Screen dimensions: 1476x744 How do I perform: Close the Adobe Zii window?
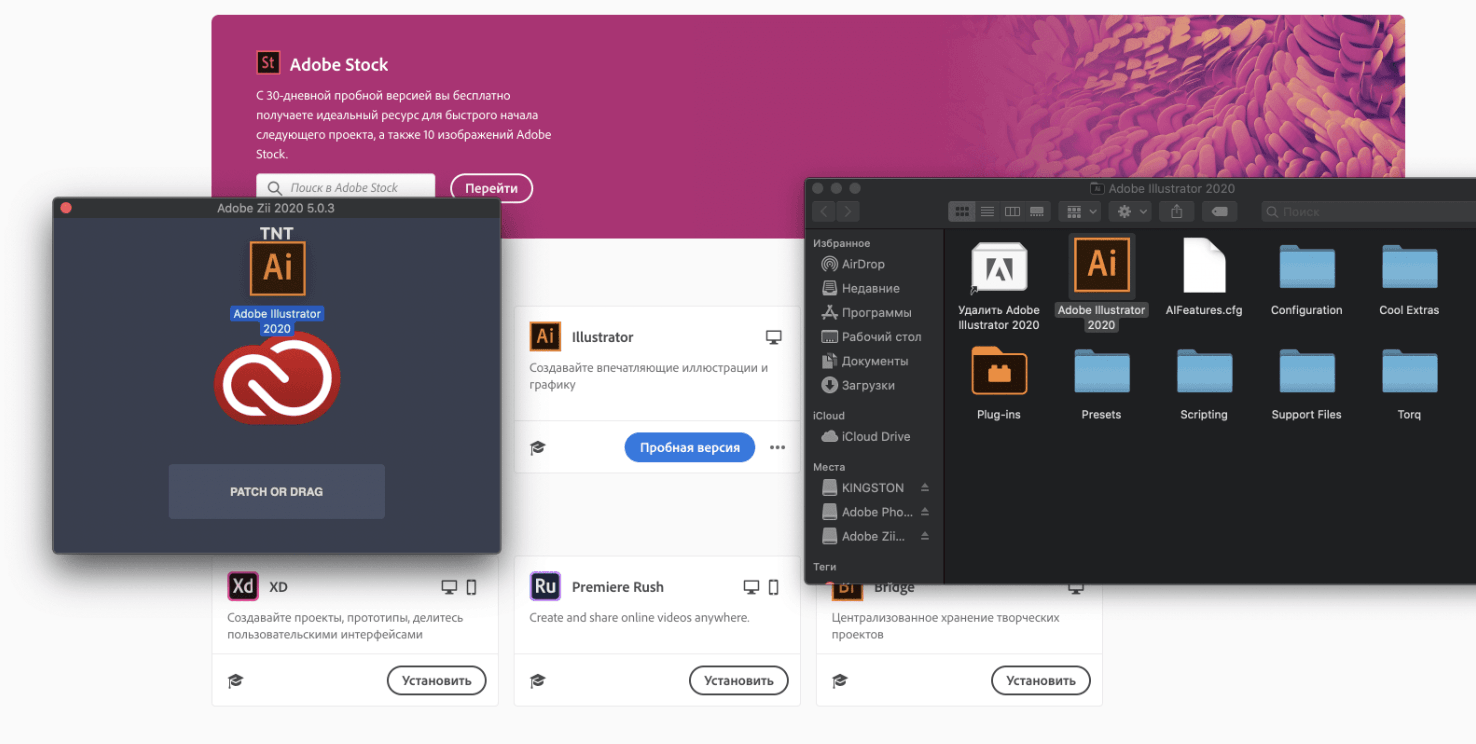(66, 208)
